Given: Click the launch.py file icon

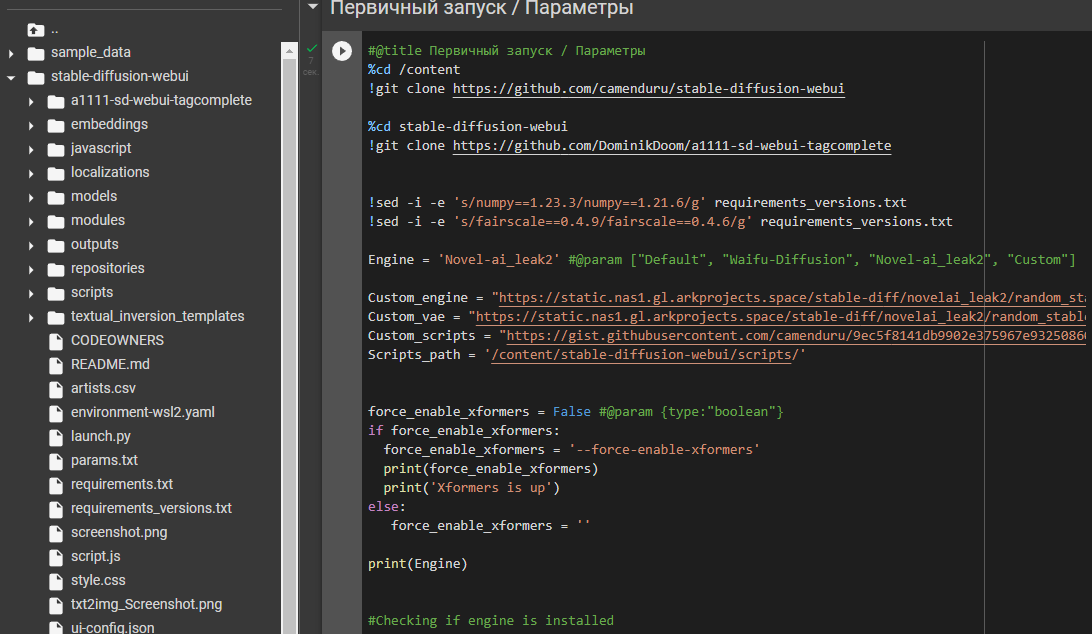Looking at the screenshot, I should pos(55,436).
